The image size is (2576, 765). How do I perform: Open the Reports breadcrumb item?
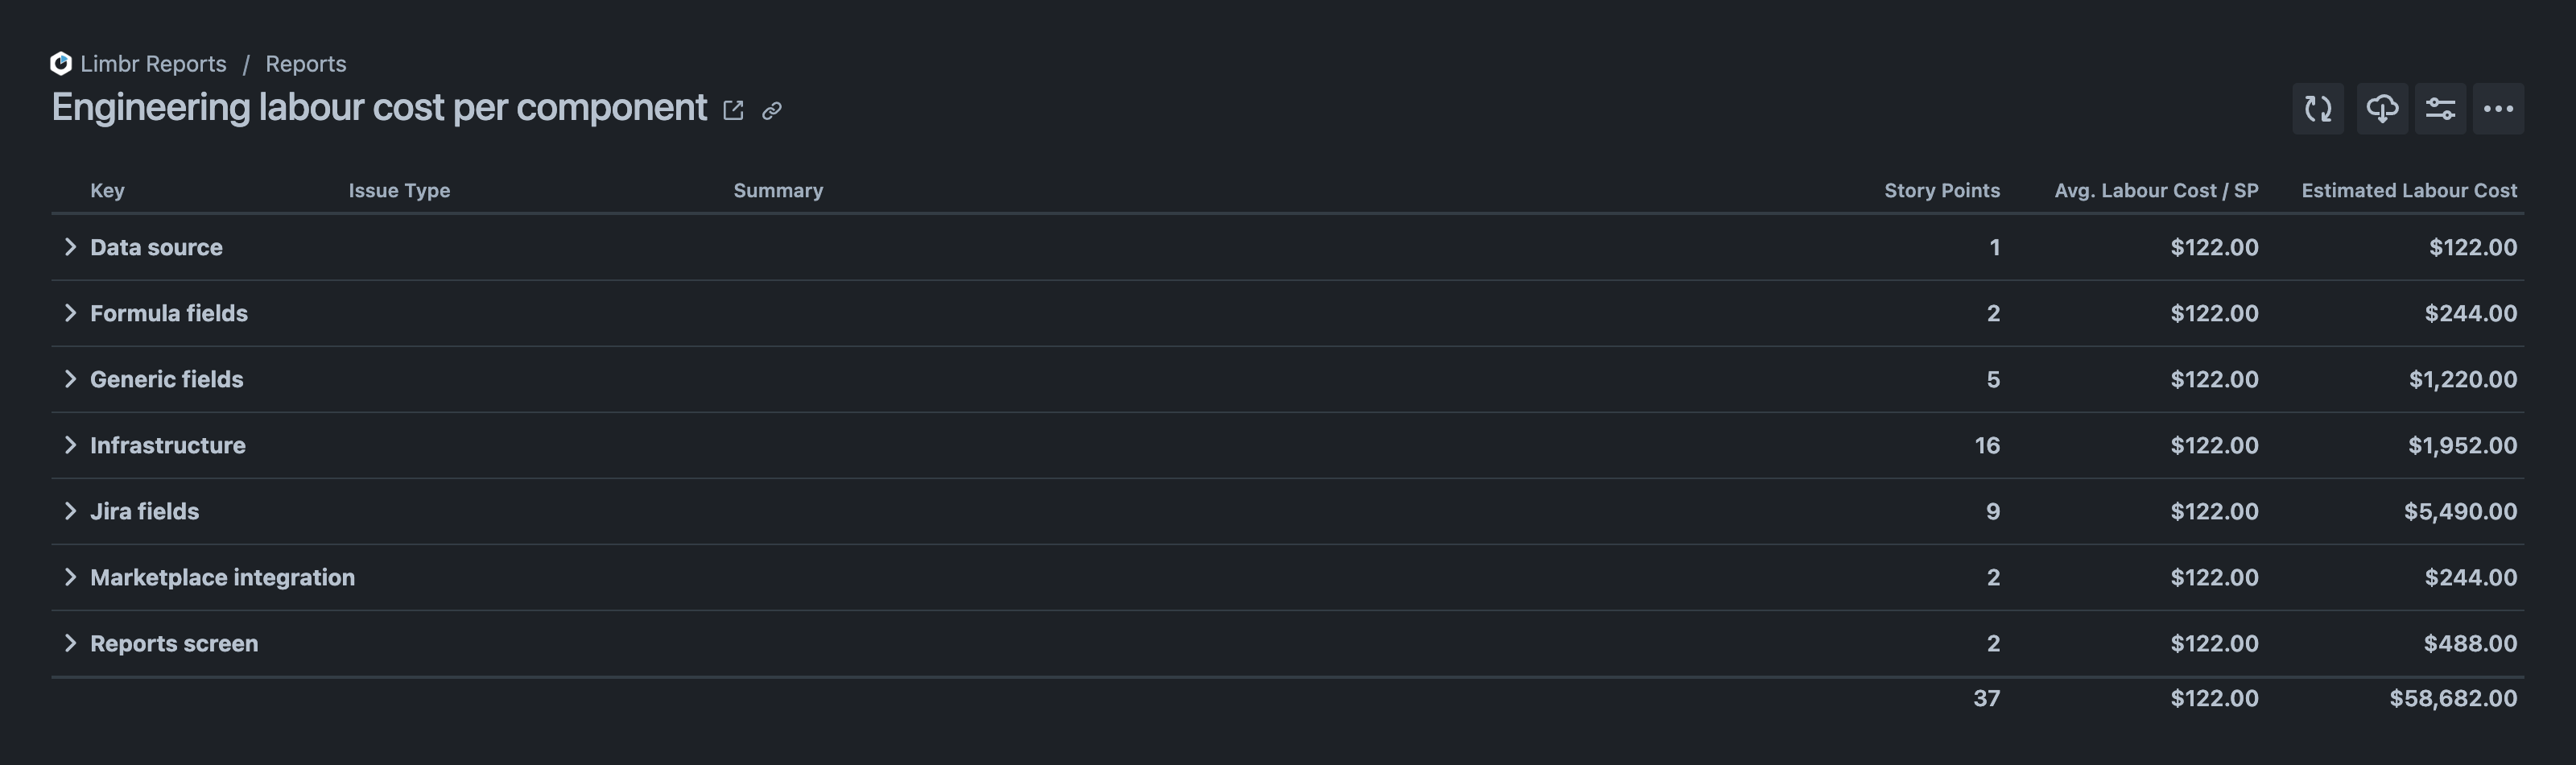(305, 63)
